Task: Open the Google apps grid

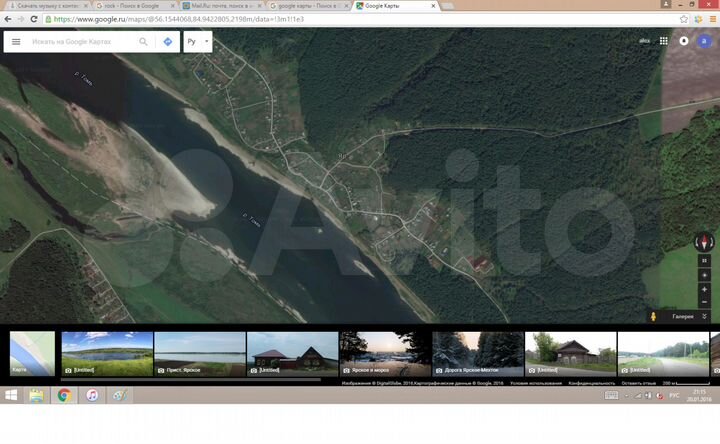Action: (663, 41)
